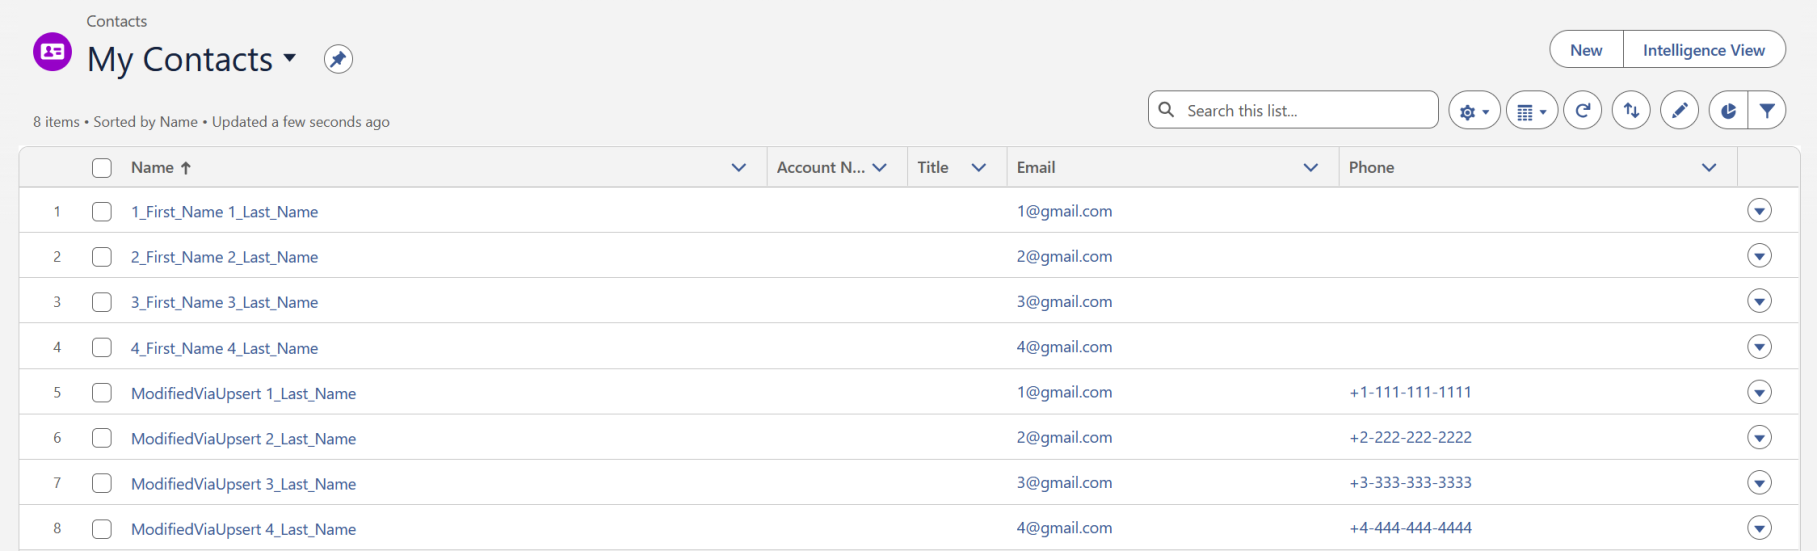The image size is (1817, 551).
Task: Select checkbox for 1_First_Name 1_Last_Name
Action: pos(102,212)
